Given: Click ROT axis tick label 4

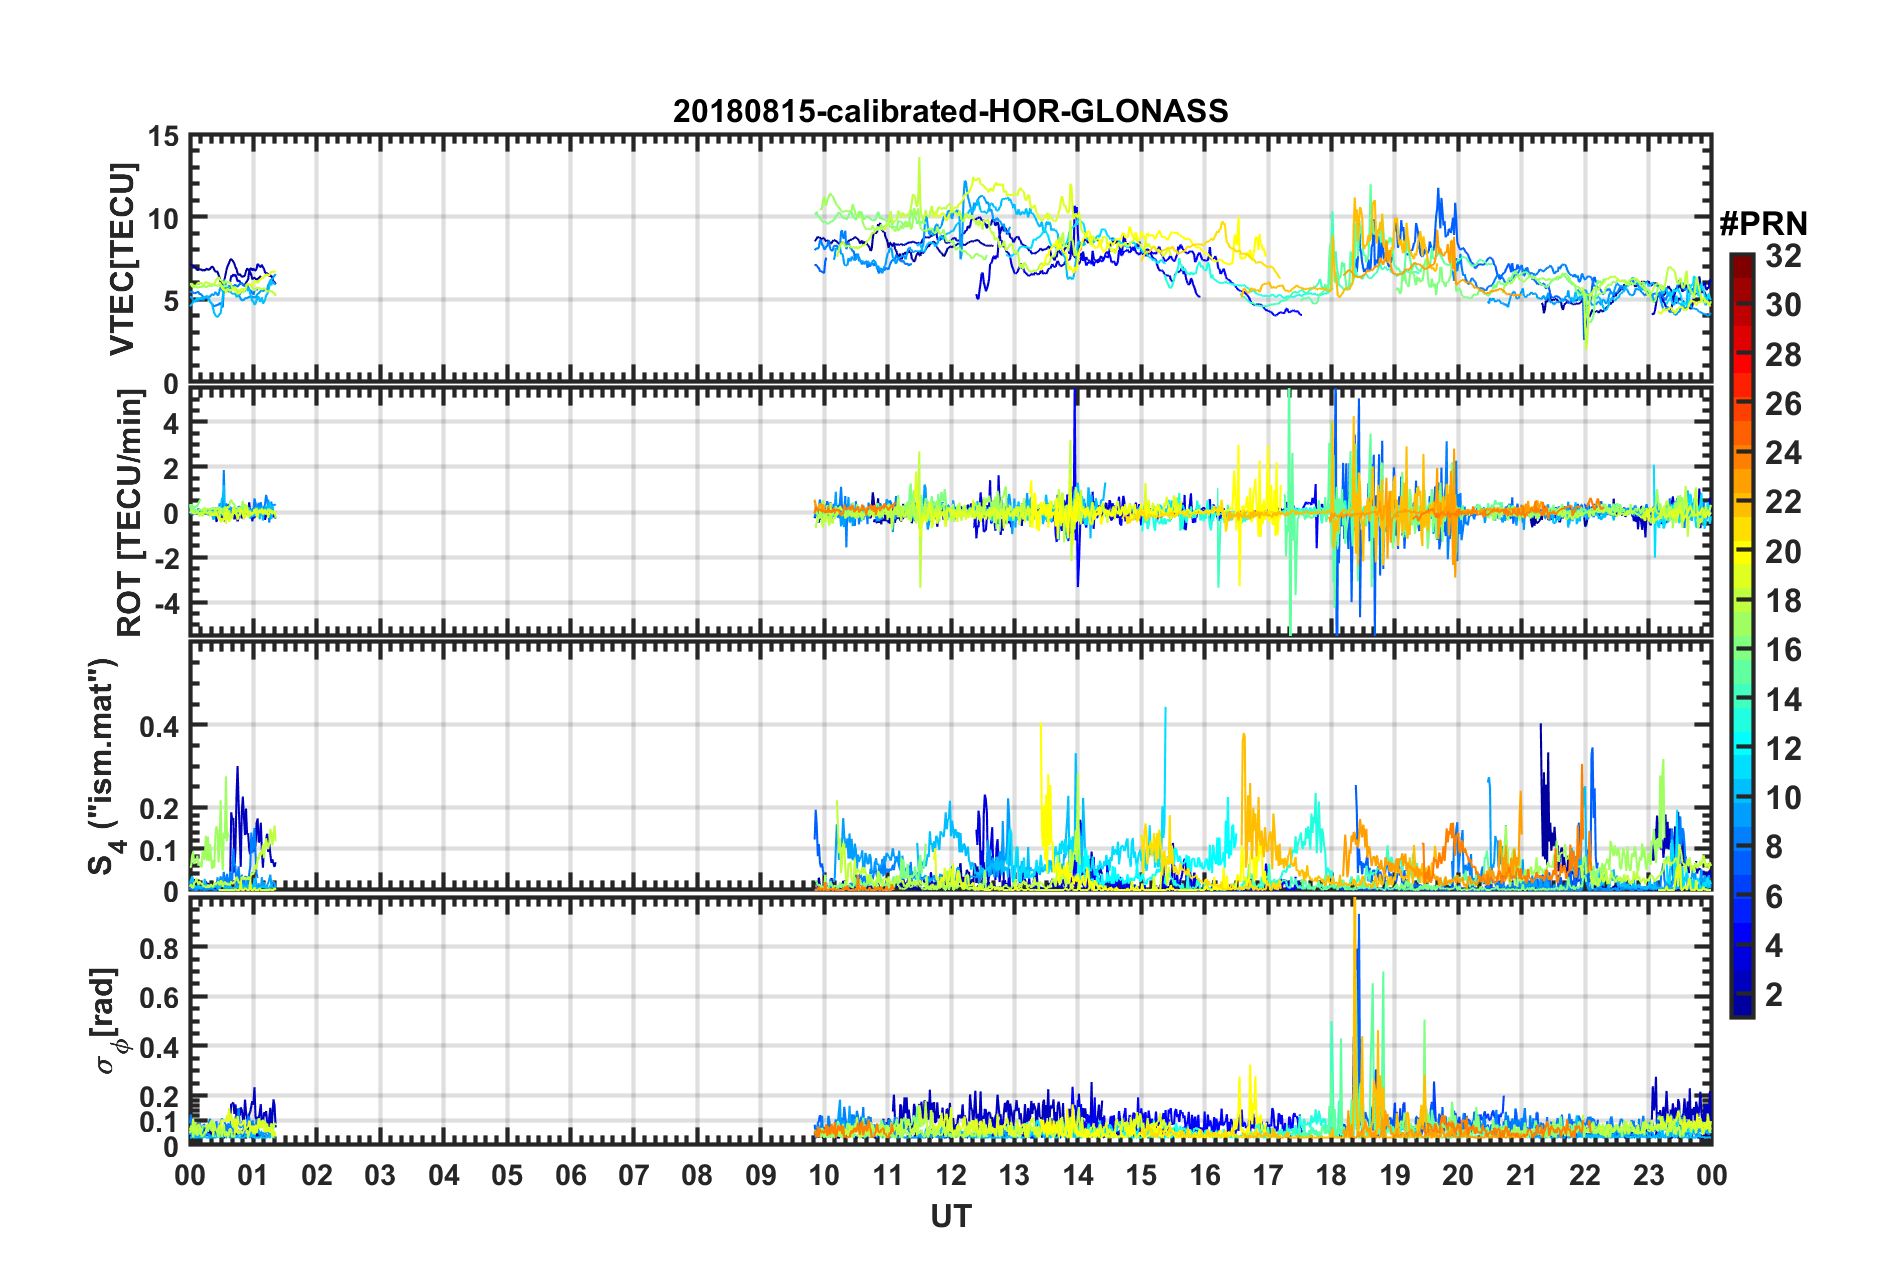Looking at the screenshot, I should pyautogui.click(x=171, y=424).
